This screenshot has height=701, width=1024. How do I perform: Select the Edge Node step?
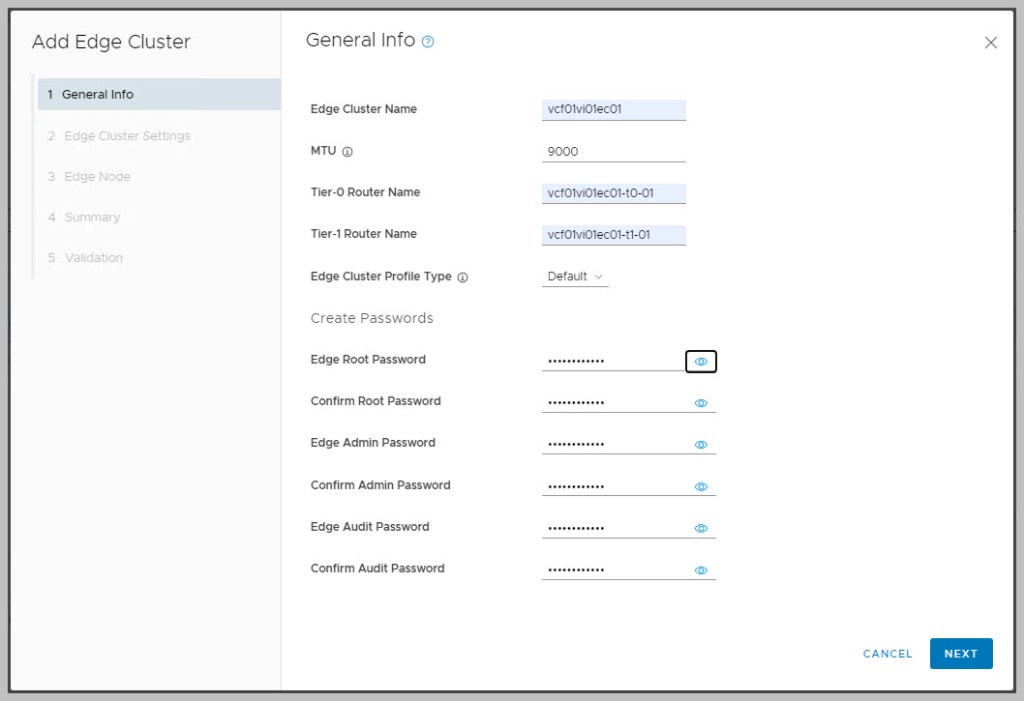click(x=97, y=177)
